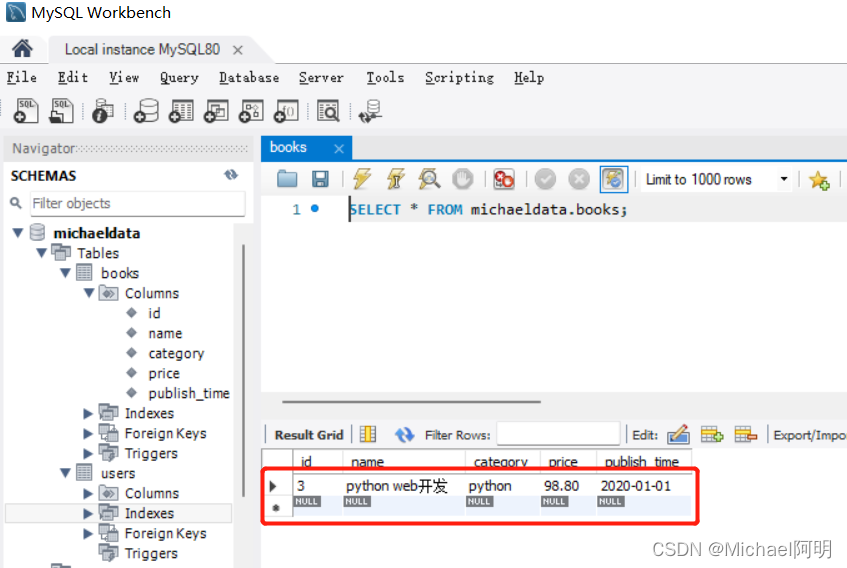Delete the selected row icon

(x=745, y=434)
